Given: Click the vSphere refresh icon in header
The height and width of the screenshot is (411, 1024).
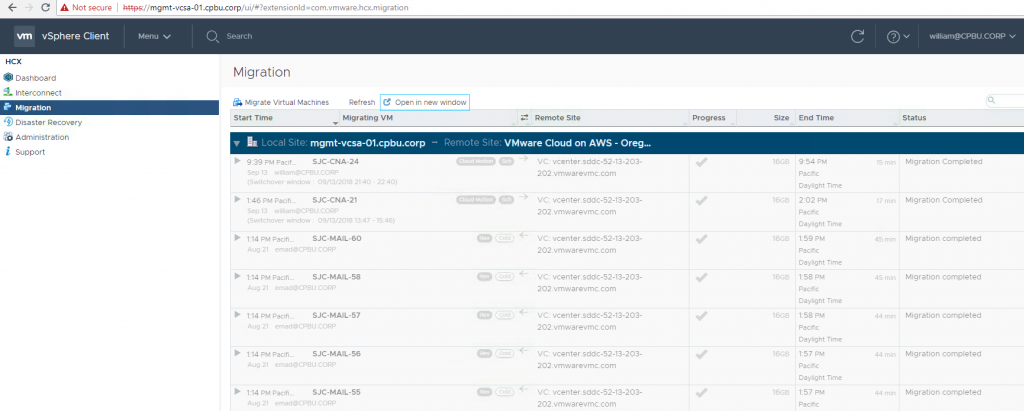Looking at the screenshot, I should point(857,36).
